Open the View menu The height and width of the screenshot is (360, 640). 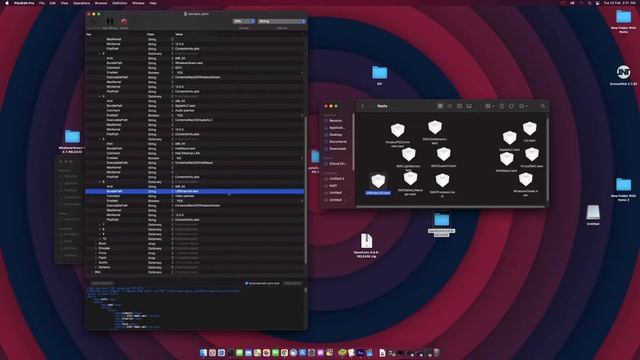pos(64,3)
